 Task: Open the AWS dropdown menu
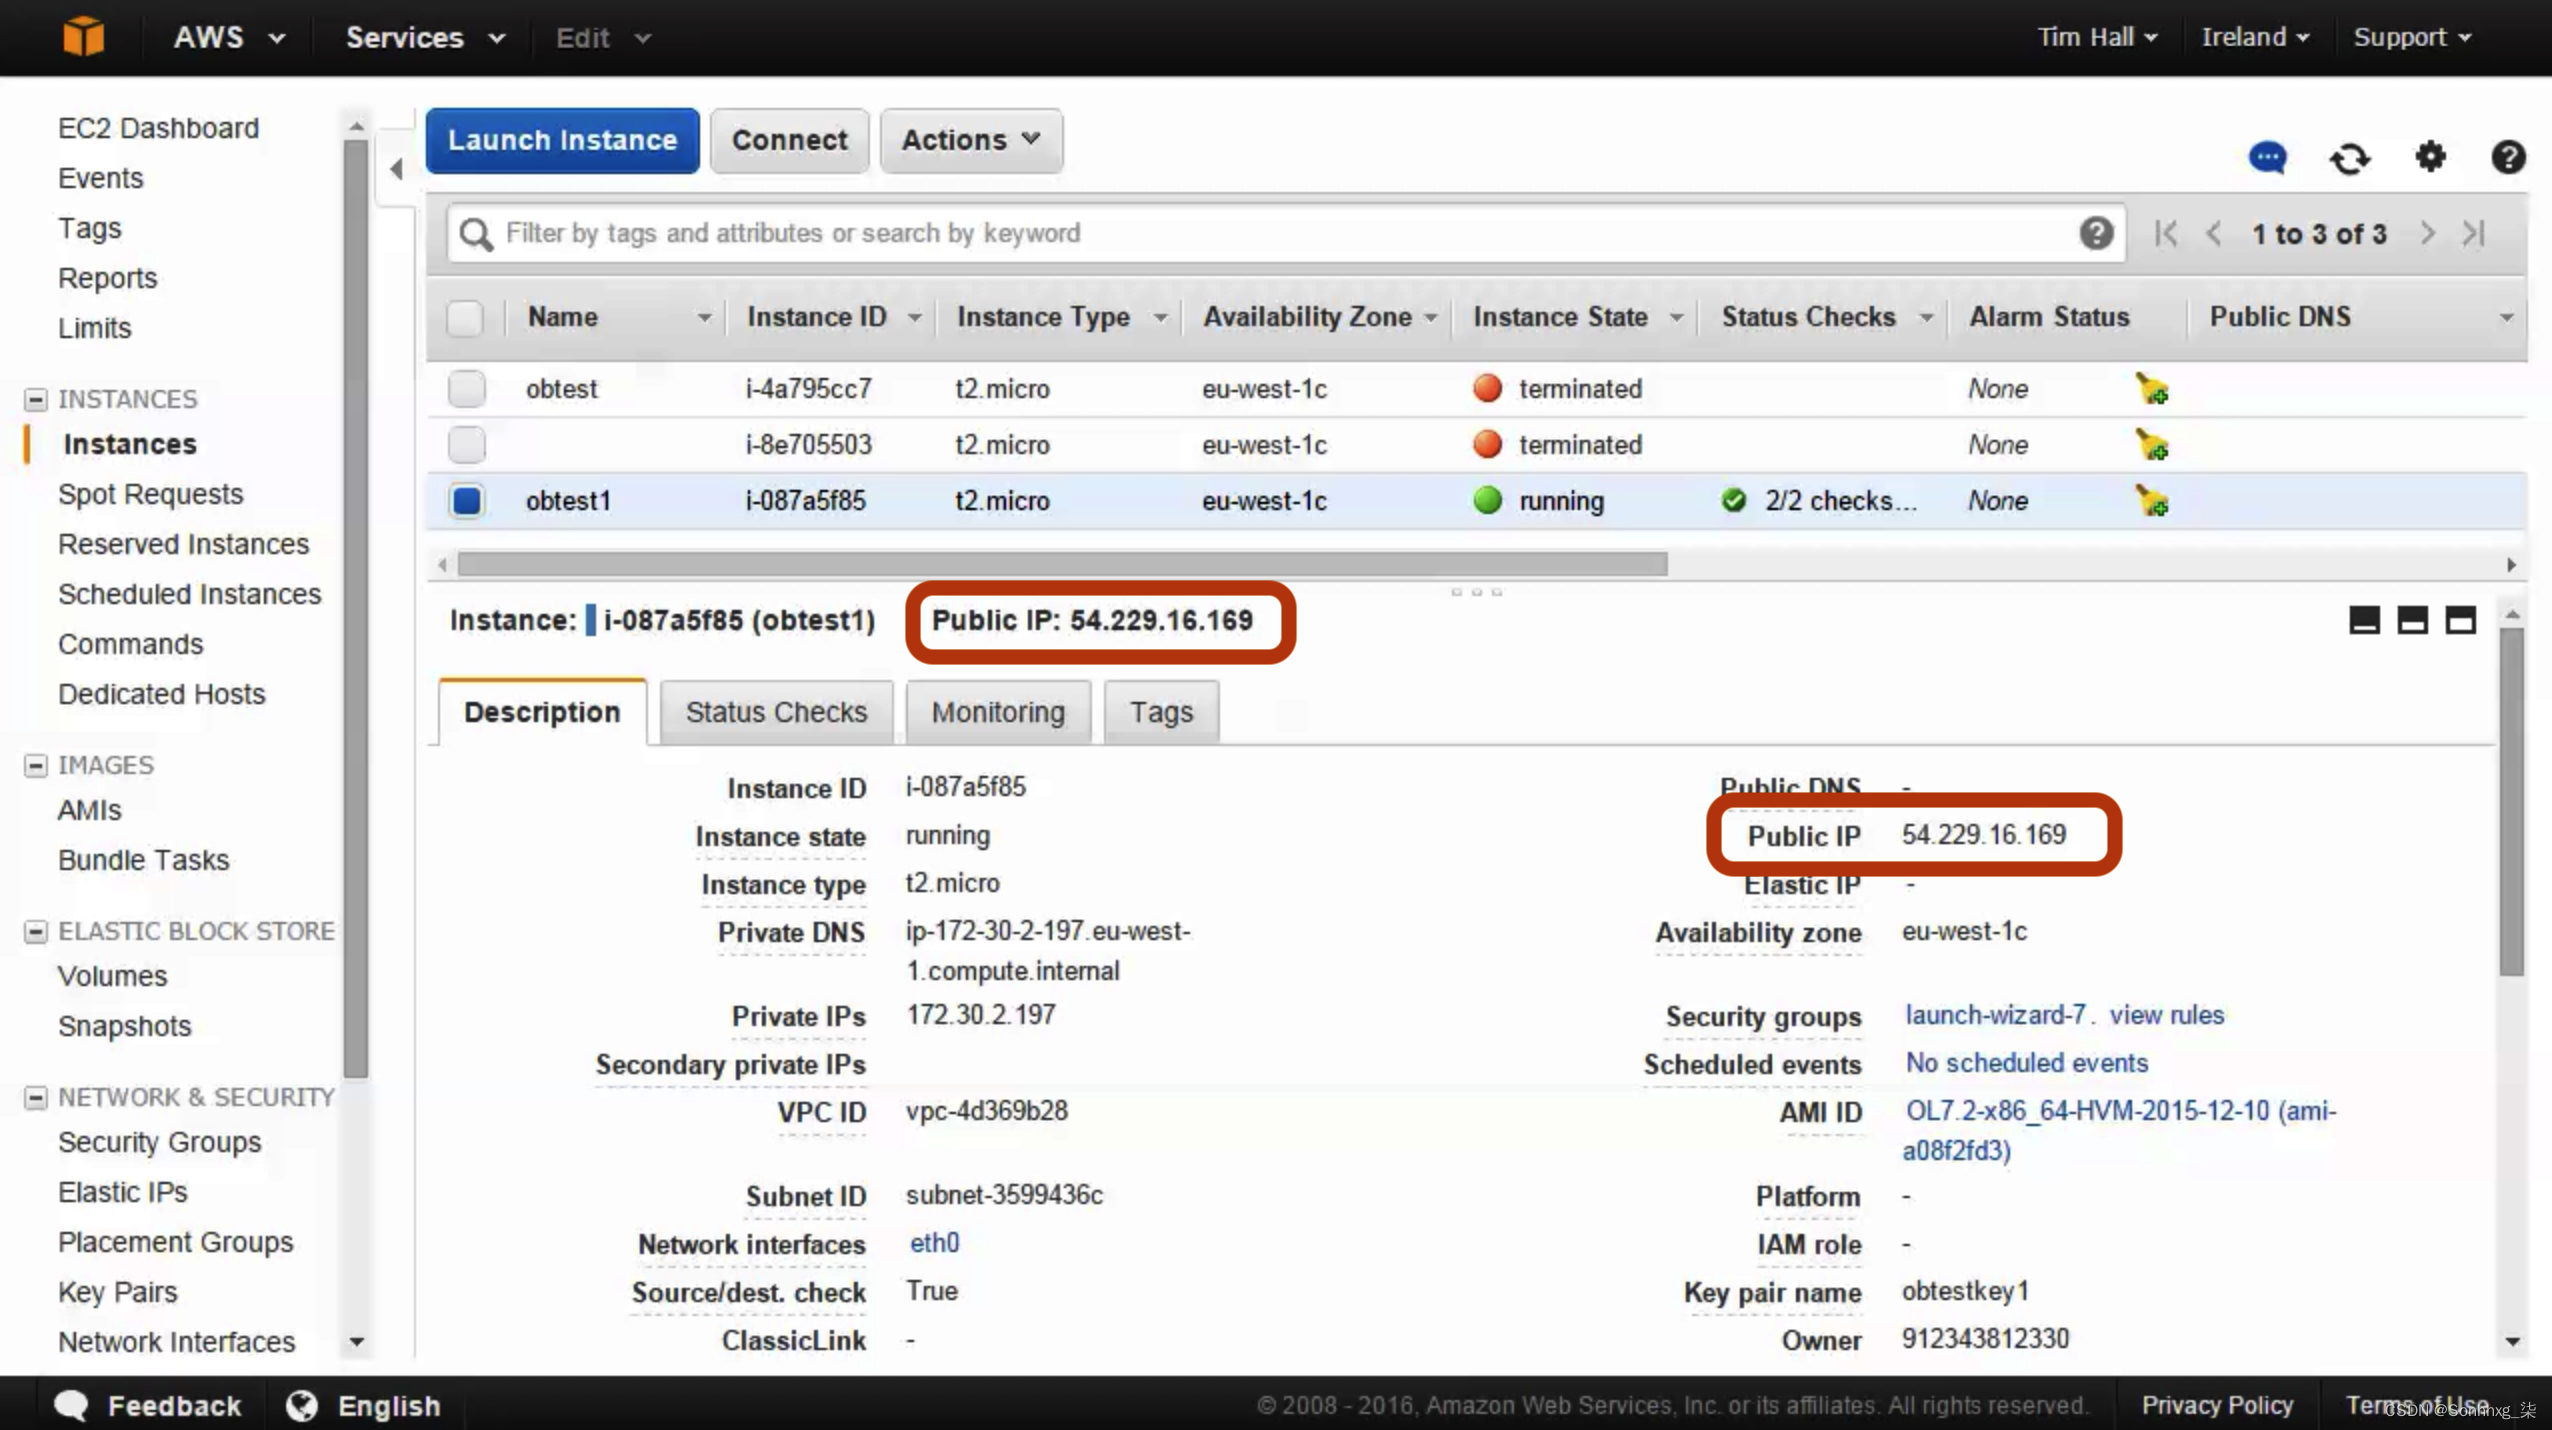coord(229,38)
